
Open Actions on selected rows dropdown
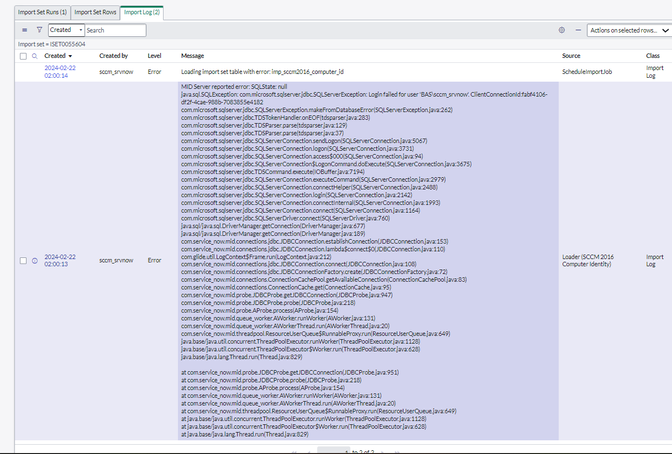click(x=628, y=30)
